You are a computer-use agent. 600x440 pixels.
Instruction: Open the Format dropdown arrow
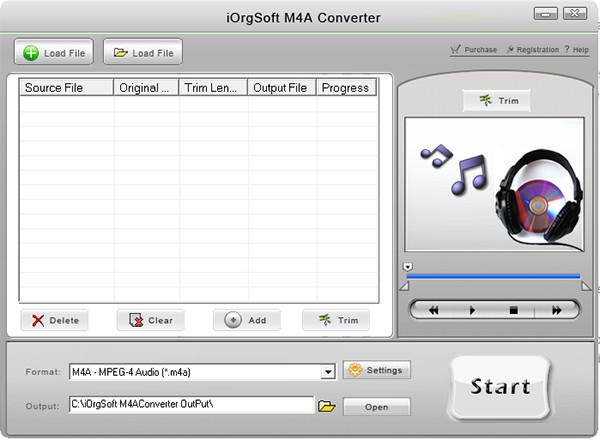(x=328, y=372)
